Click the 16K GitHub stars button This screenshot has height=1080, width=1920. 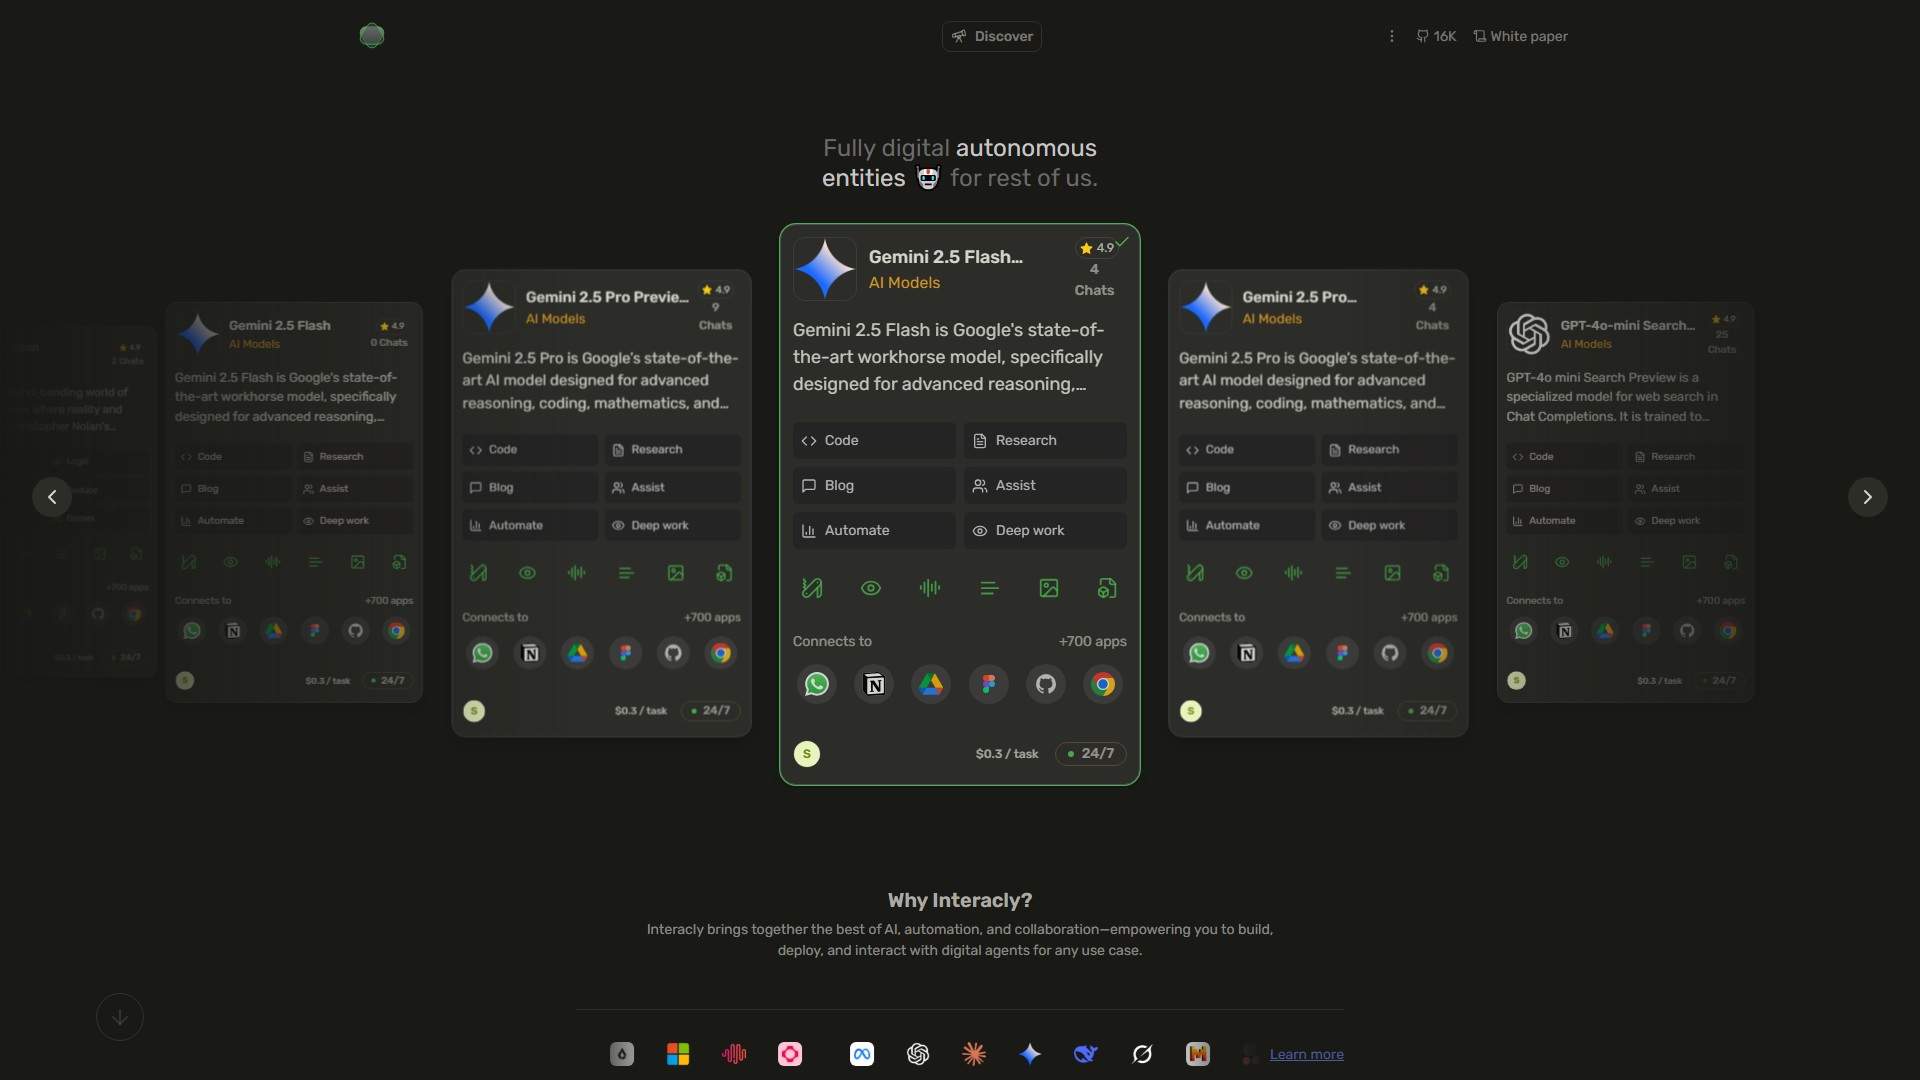pos(1435,36)
